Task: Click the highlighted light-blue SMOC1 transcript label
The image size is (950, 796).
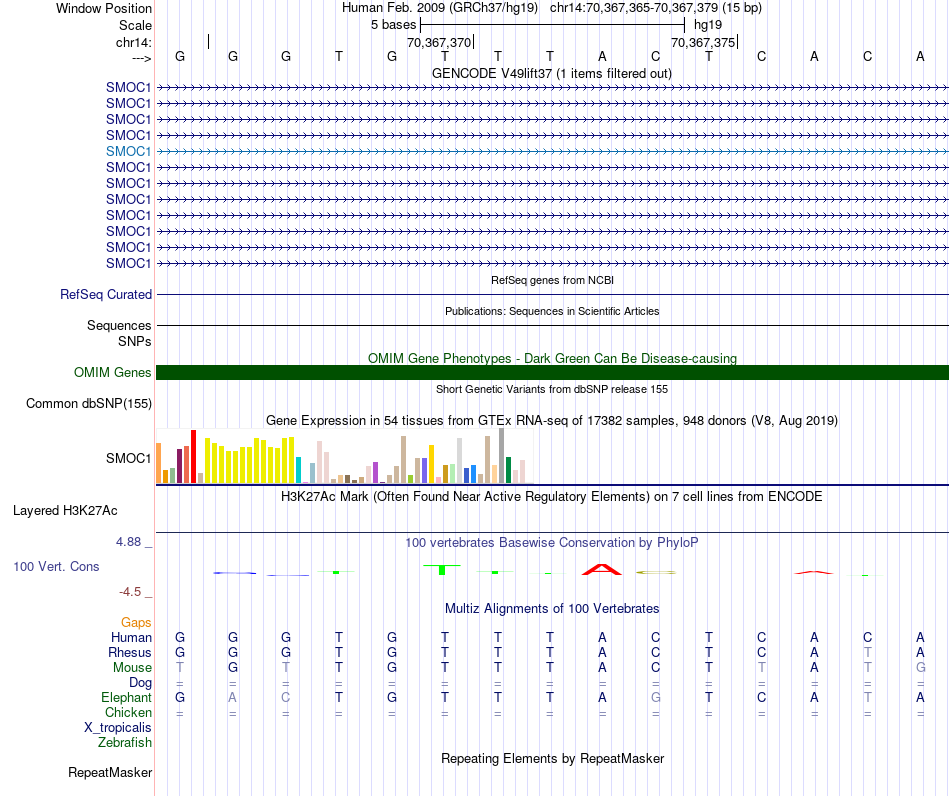Action: pos(128,151)
